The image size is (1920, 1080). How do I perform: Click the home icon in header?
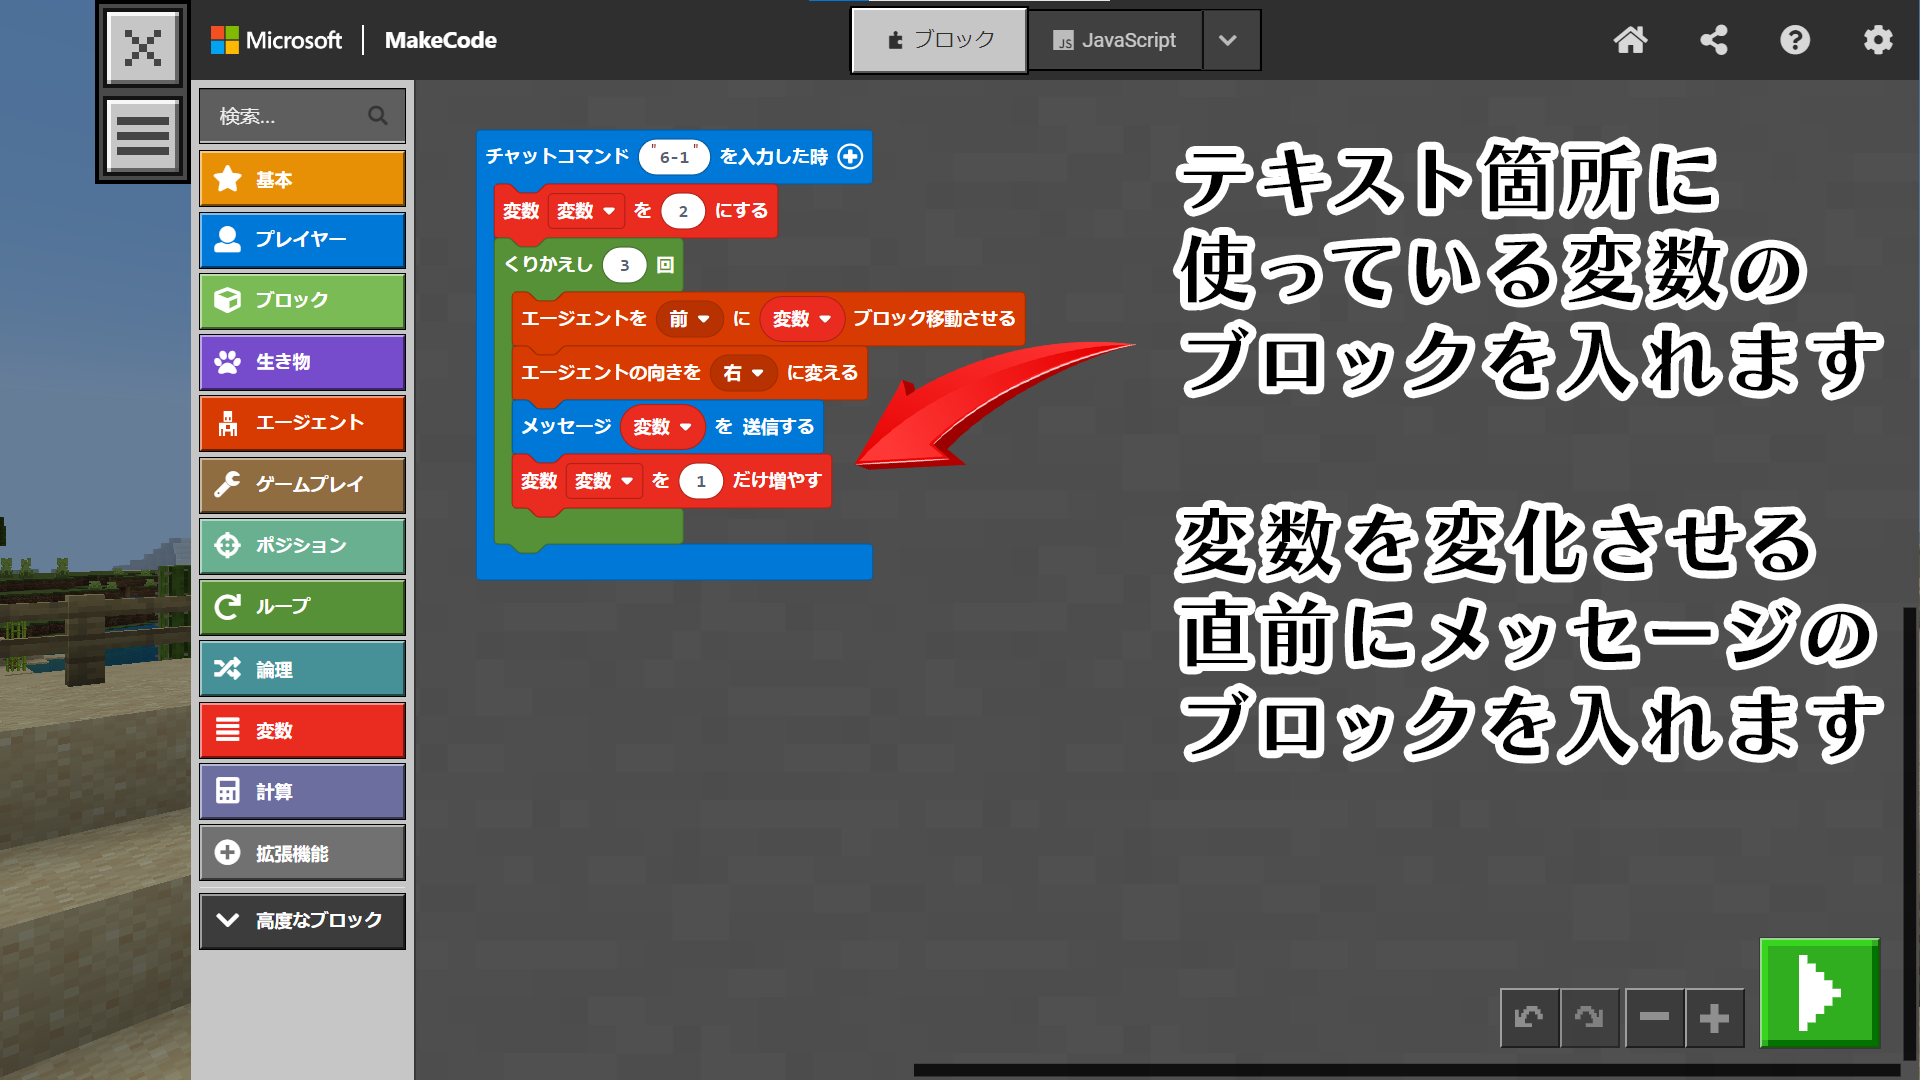(1630, 40)
